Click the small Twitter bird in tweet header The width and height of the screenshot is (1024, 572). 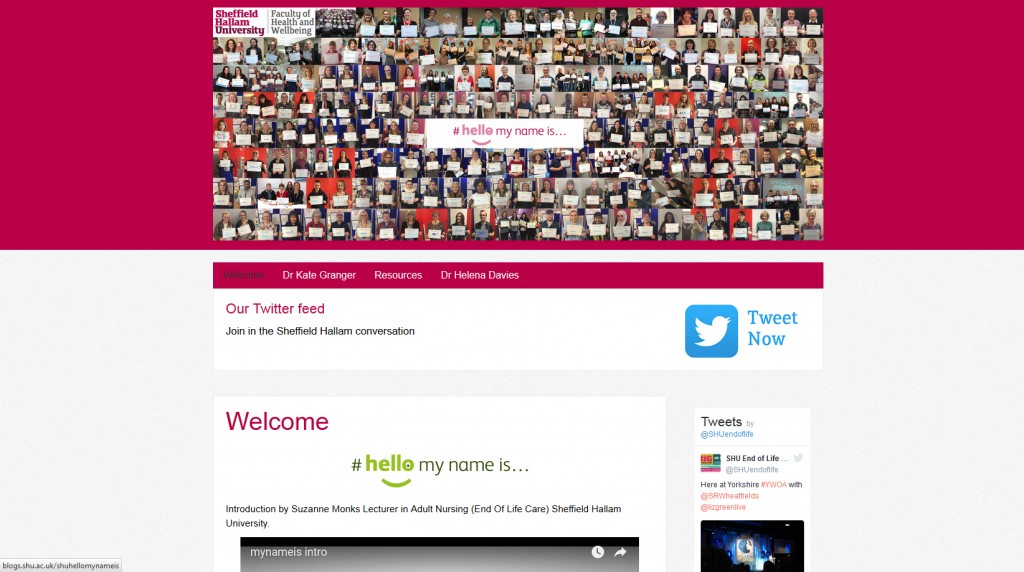tap(798, 458)
